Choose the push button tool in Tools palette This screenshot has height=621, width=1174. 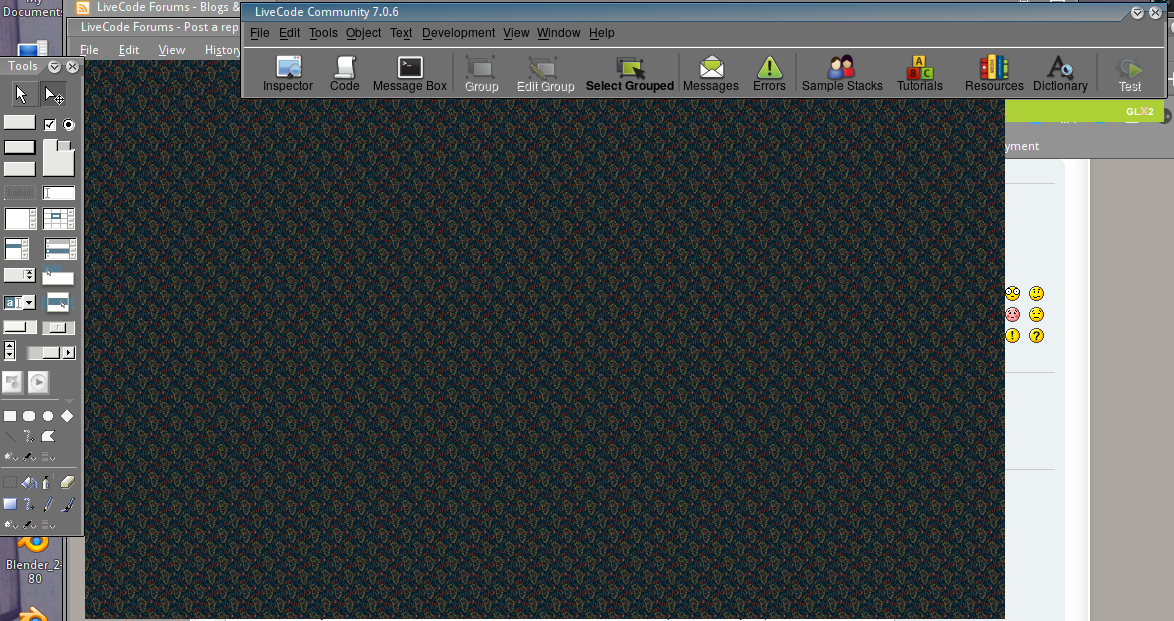click(19, 122)
